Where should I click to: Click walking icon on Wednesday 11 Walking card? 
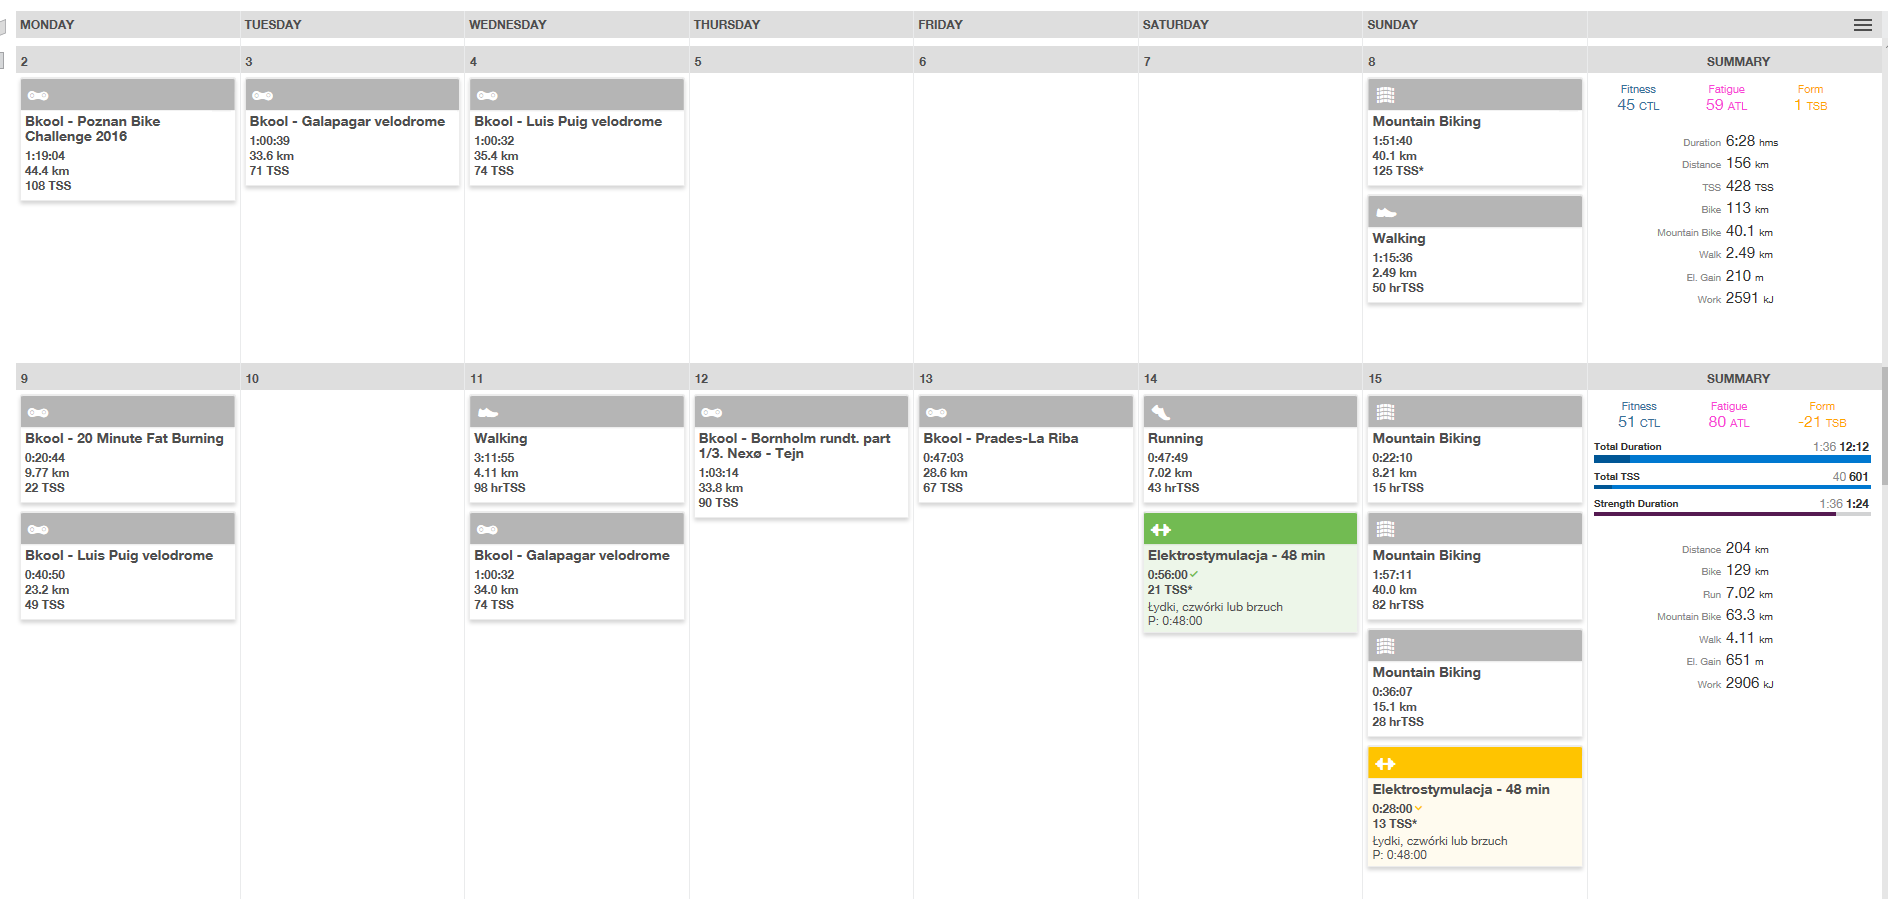point(487,413)
